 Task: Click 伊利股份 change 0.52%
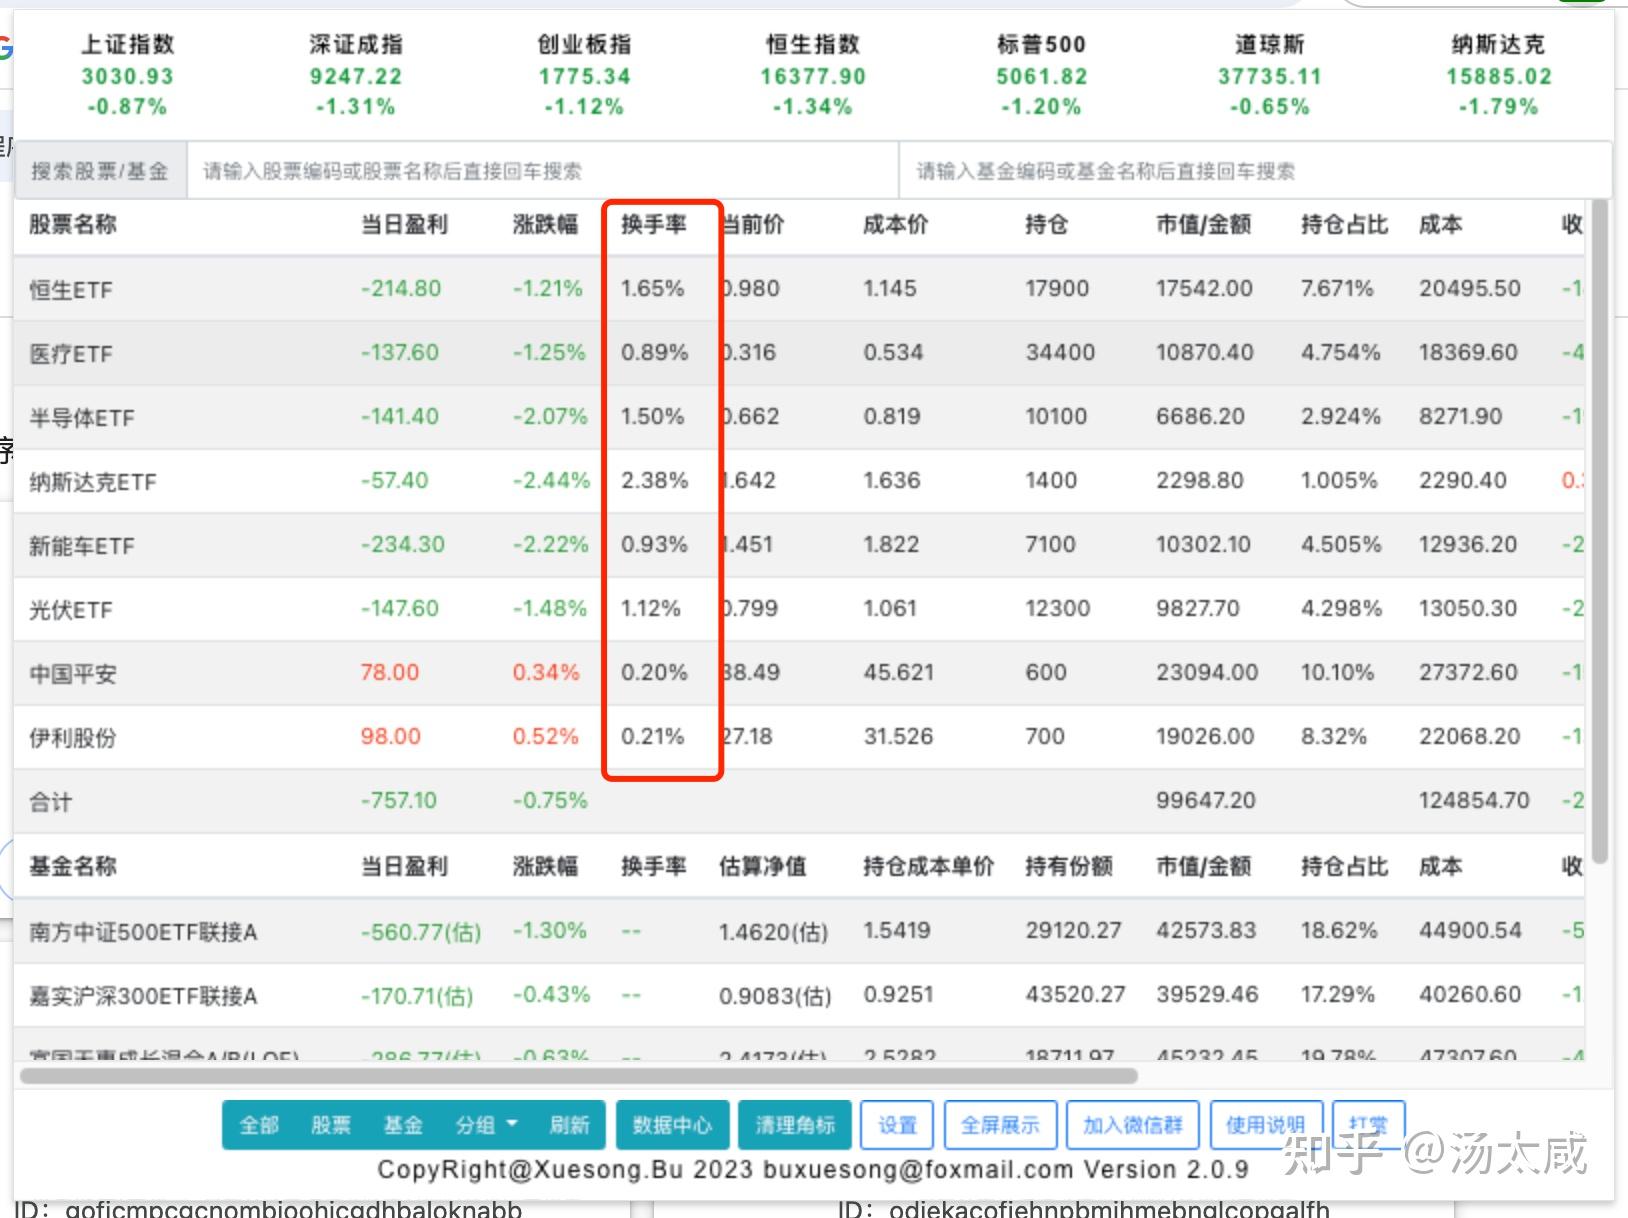point(546,736)
